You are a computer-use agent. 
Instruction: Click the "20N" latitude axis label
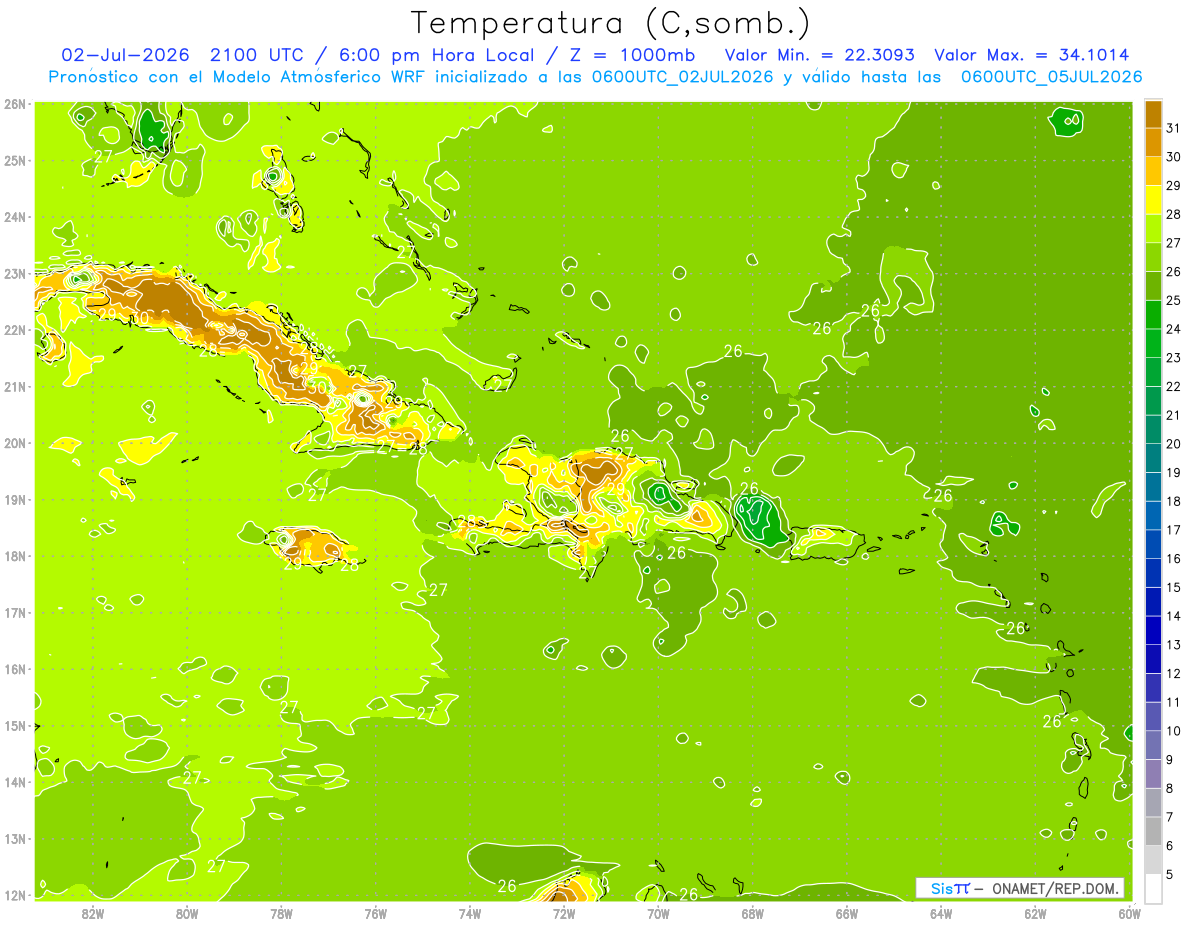[15, 443]
